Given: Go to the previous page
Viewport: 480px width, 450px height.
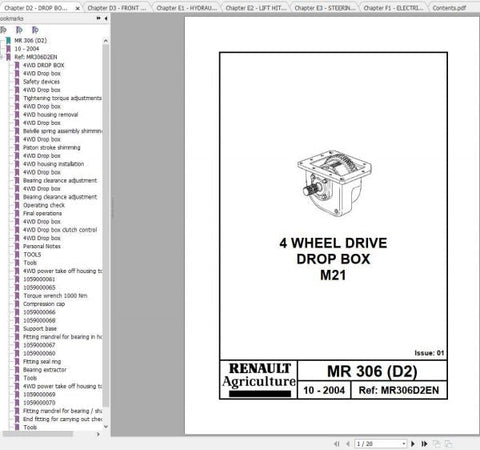Looking at the screenshot, I should point(348,444).
